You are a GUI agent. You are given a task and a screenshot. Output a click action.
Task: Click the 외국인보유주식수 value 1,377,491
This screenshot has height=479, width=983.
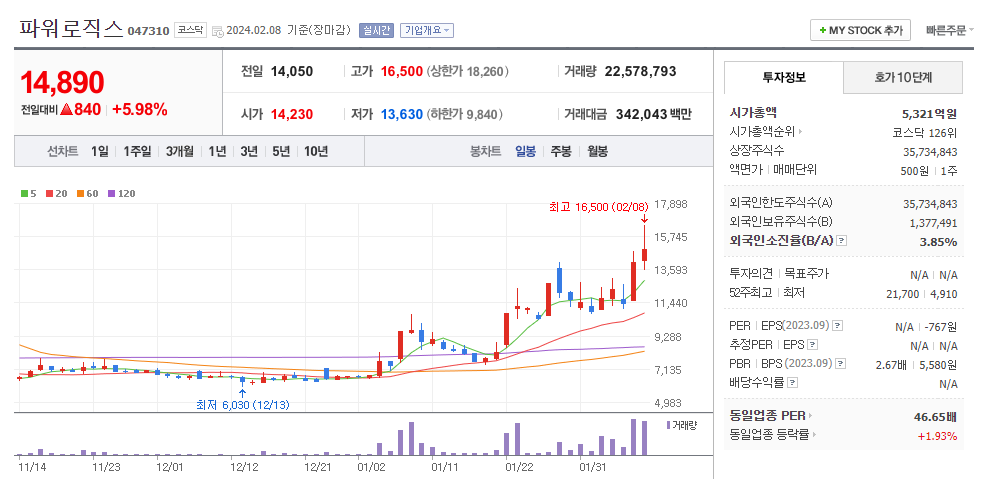point(933,223)
